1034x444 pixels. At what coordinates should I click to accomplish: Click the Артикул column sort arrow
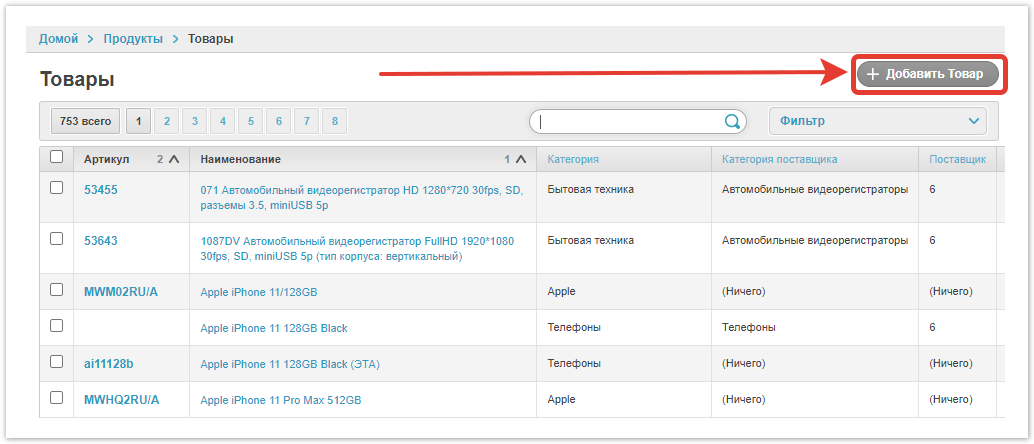pos(174,159)
